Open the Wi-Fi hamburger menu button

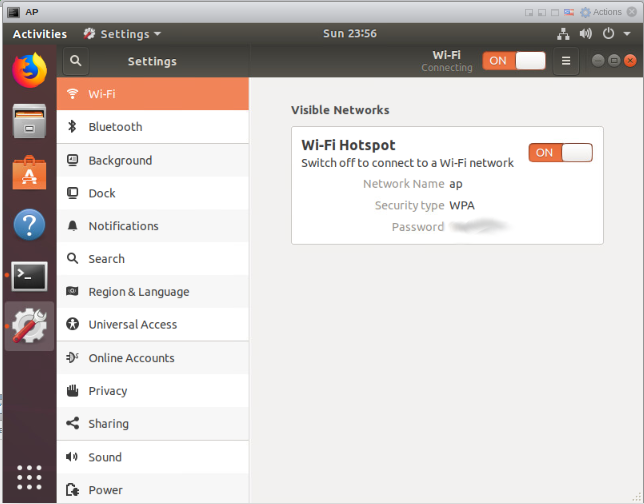tap(565, 61)
